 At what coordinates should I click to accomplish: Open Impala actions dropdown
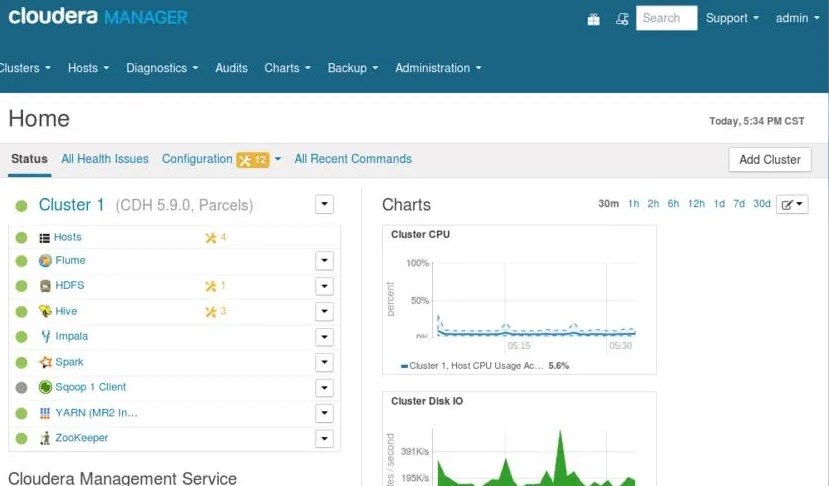coord(324,336)
